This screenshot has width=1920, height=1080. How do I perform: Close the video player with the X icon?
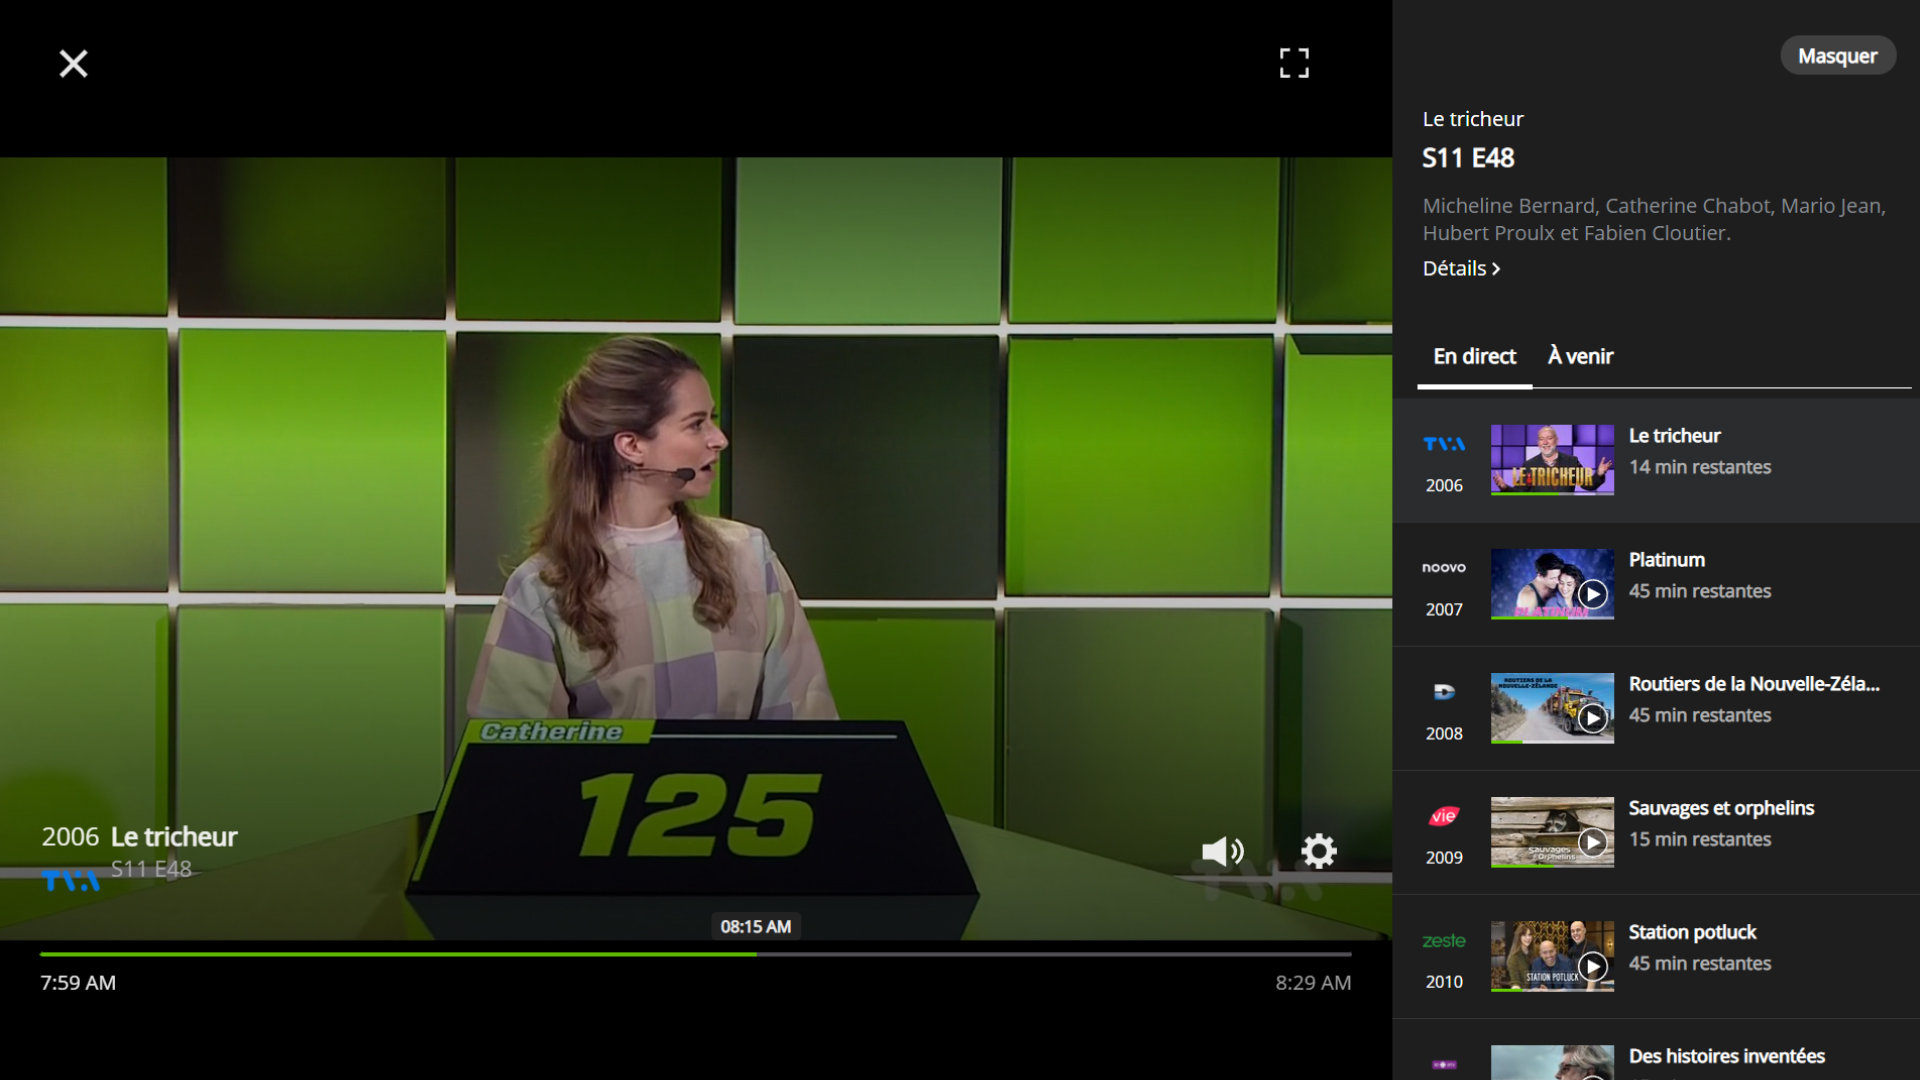click(73, 64)
